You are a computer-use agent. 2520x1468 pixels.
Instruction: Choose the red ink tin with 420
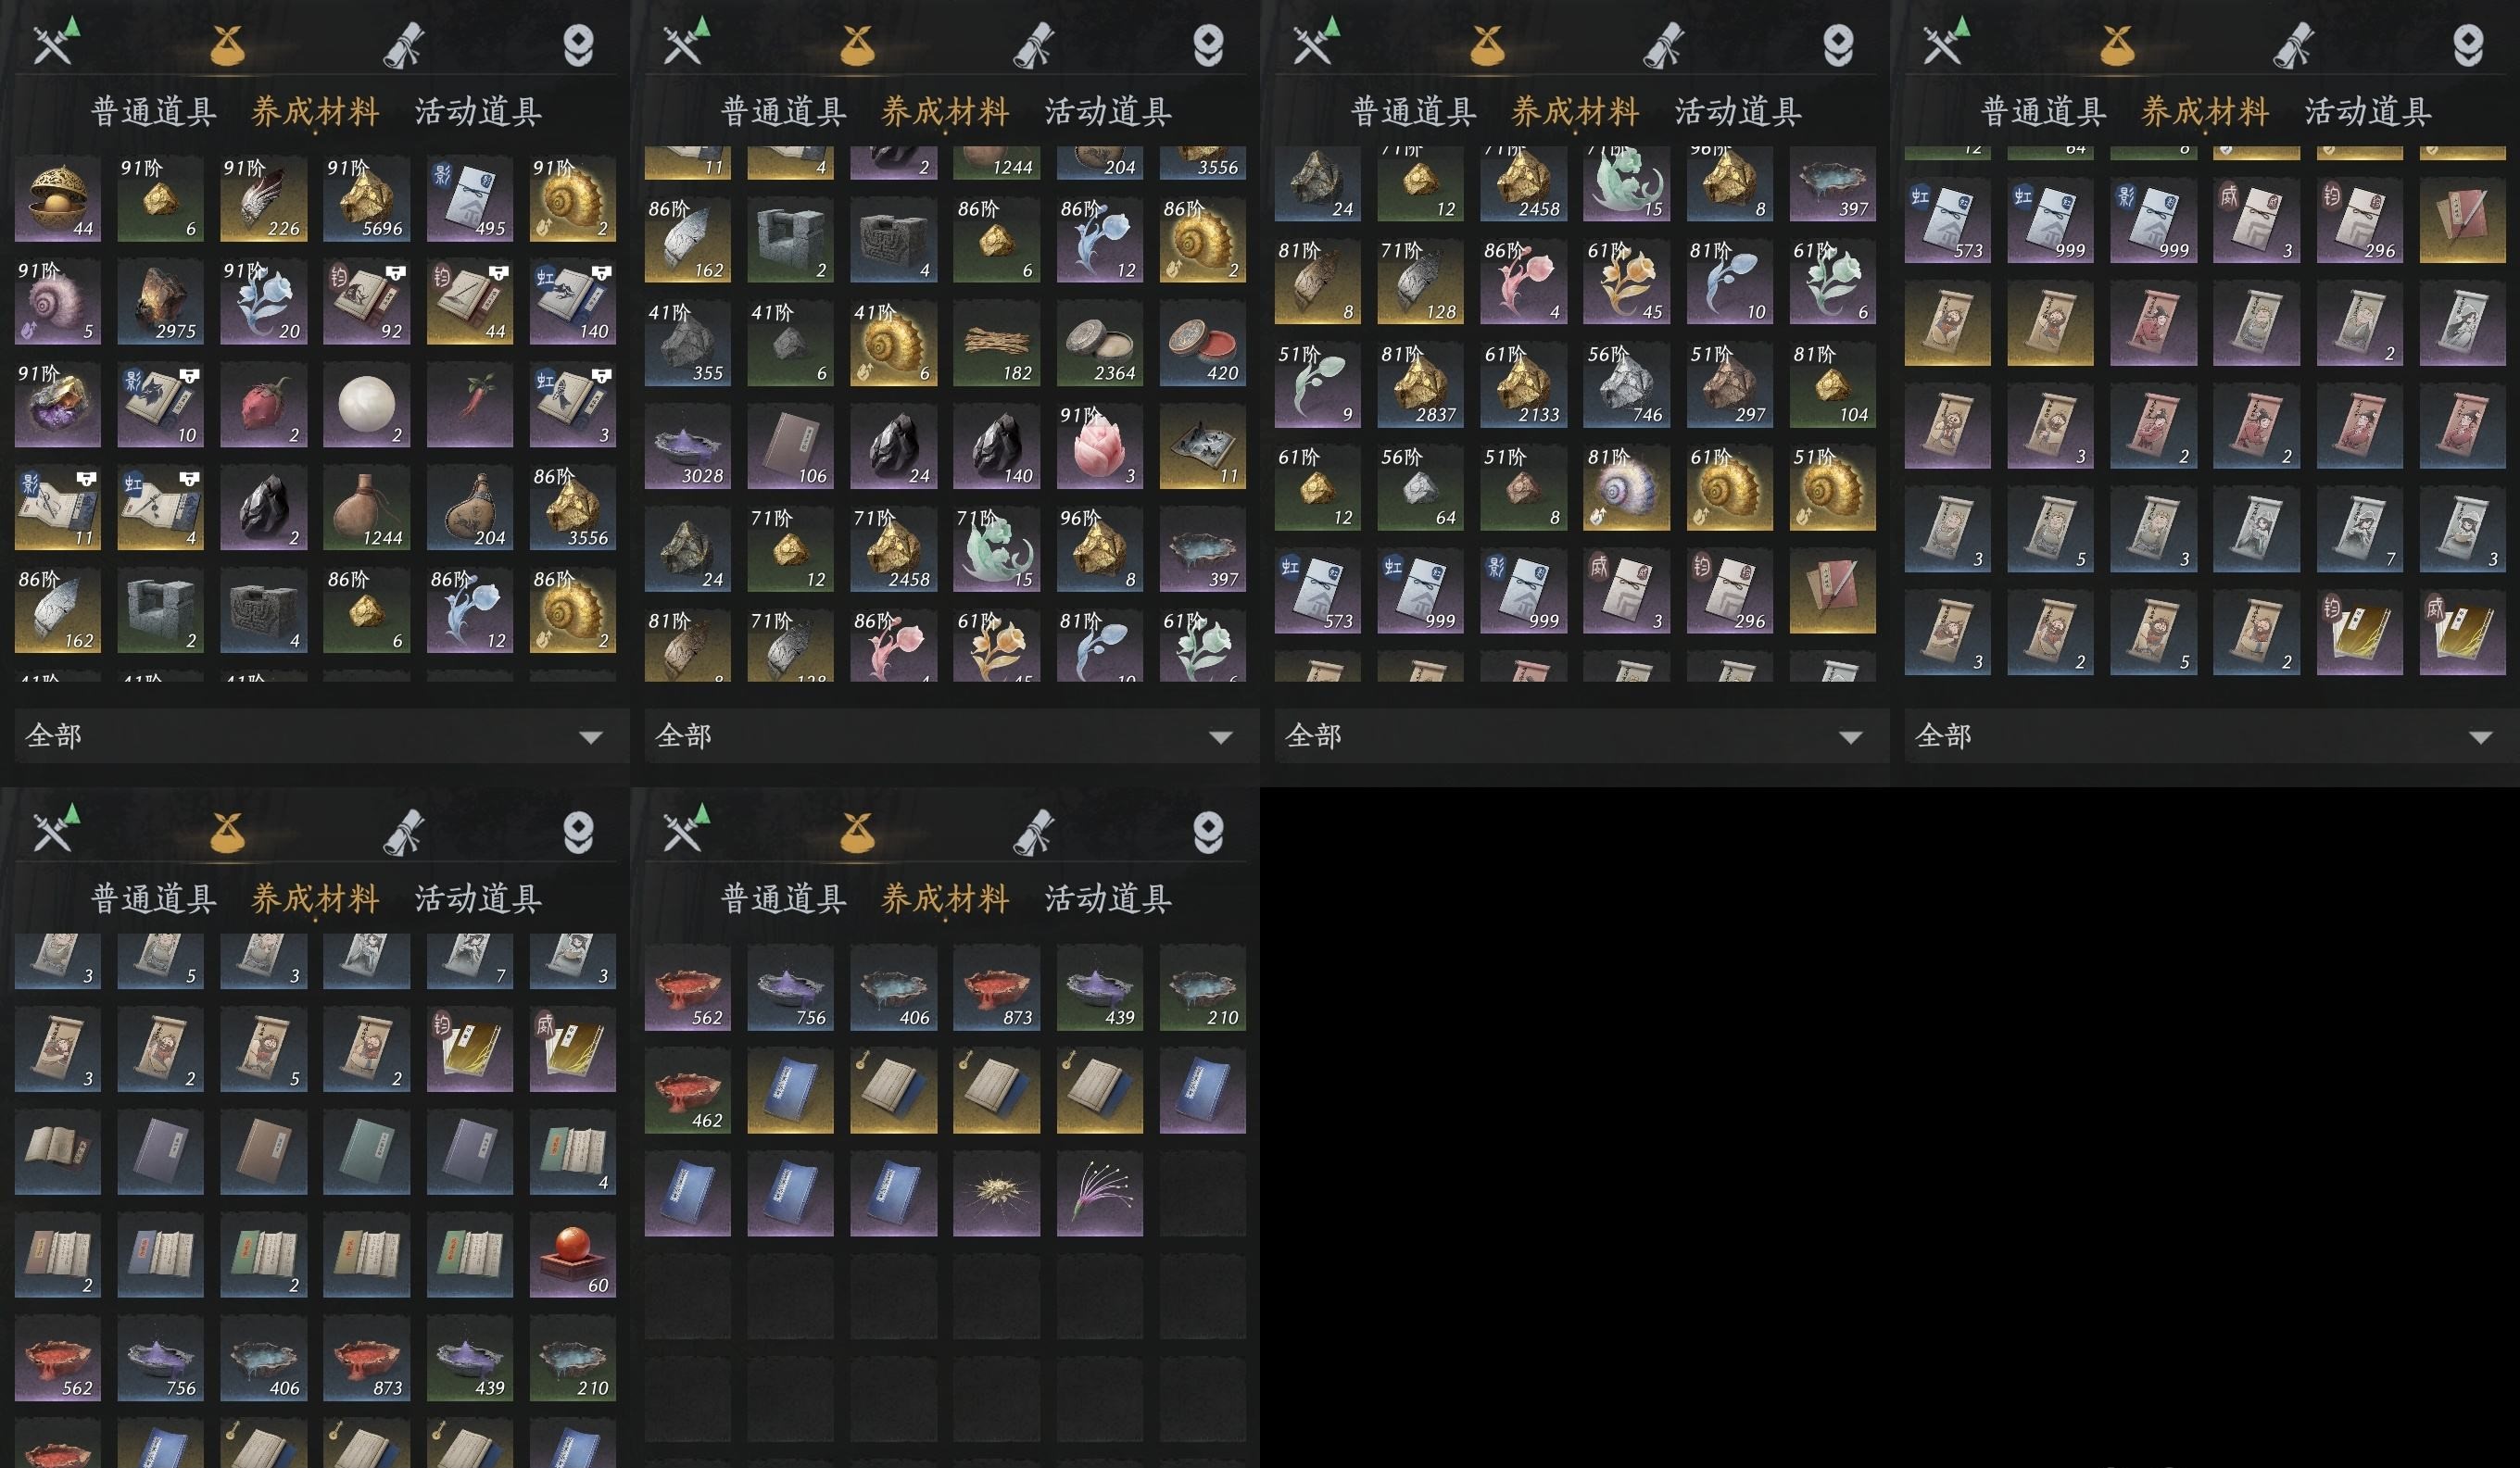tap(1202, 343)
